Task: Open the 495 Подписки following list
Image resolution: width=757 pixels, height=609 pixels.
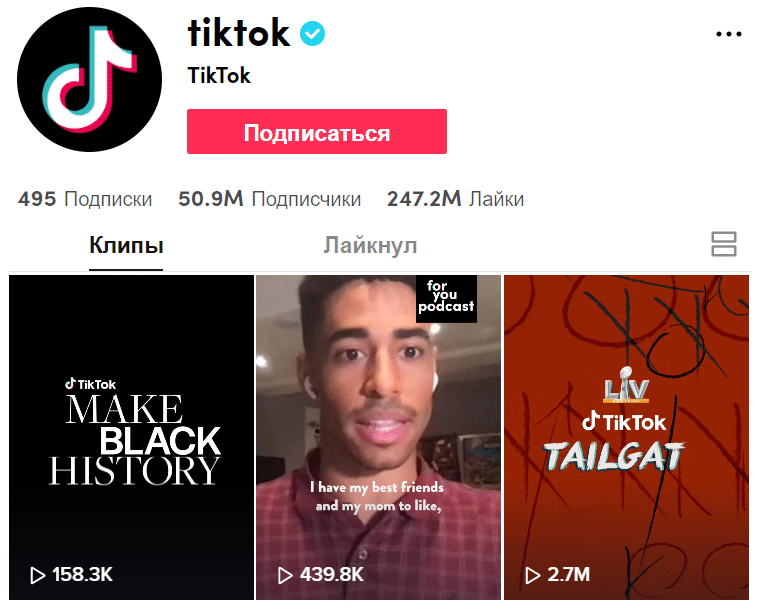Action: pos(85,199)
